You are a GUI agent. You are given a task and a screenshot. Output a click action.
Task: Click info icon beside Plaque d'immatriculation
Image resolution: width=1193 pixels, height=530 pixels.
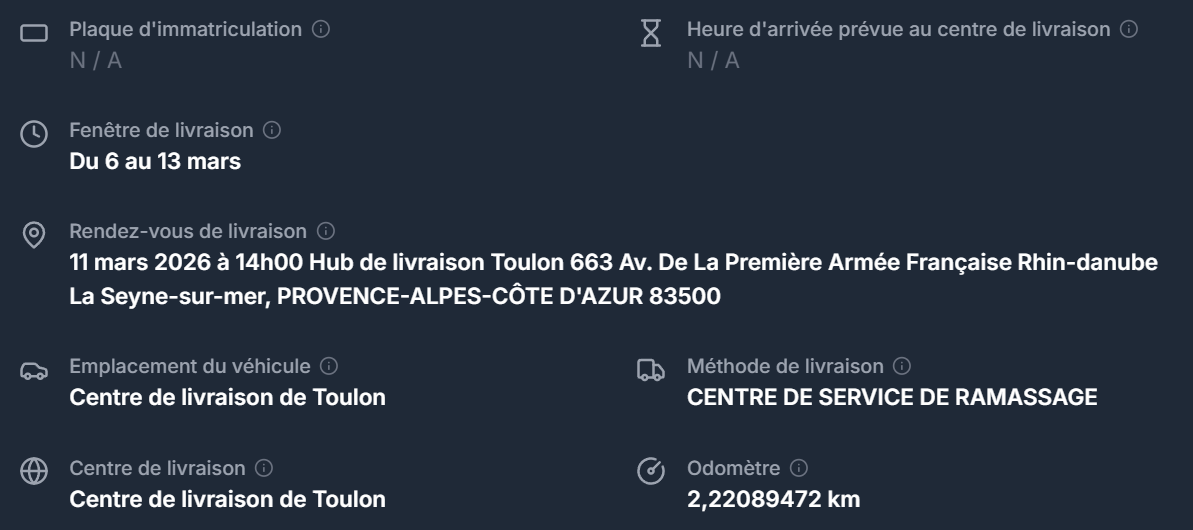coord(321,30)
